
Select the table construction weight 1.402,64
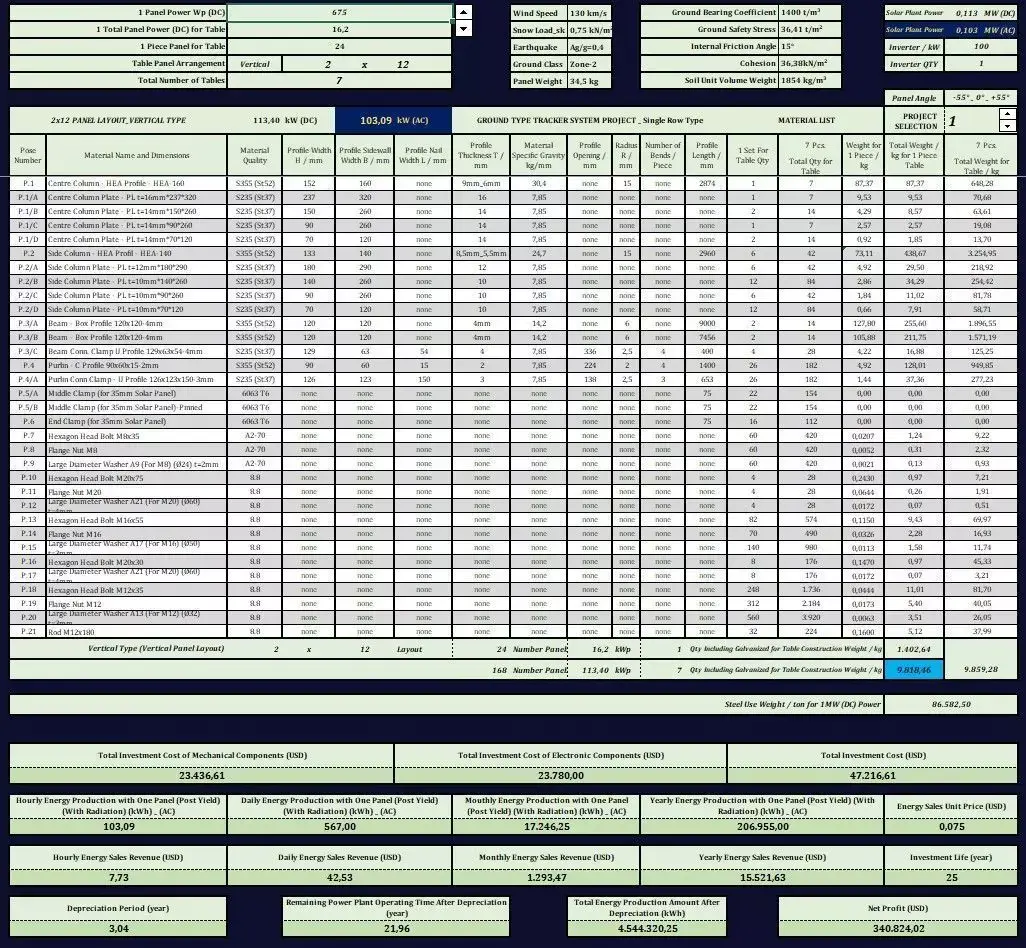[x=913, y=649]
